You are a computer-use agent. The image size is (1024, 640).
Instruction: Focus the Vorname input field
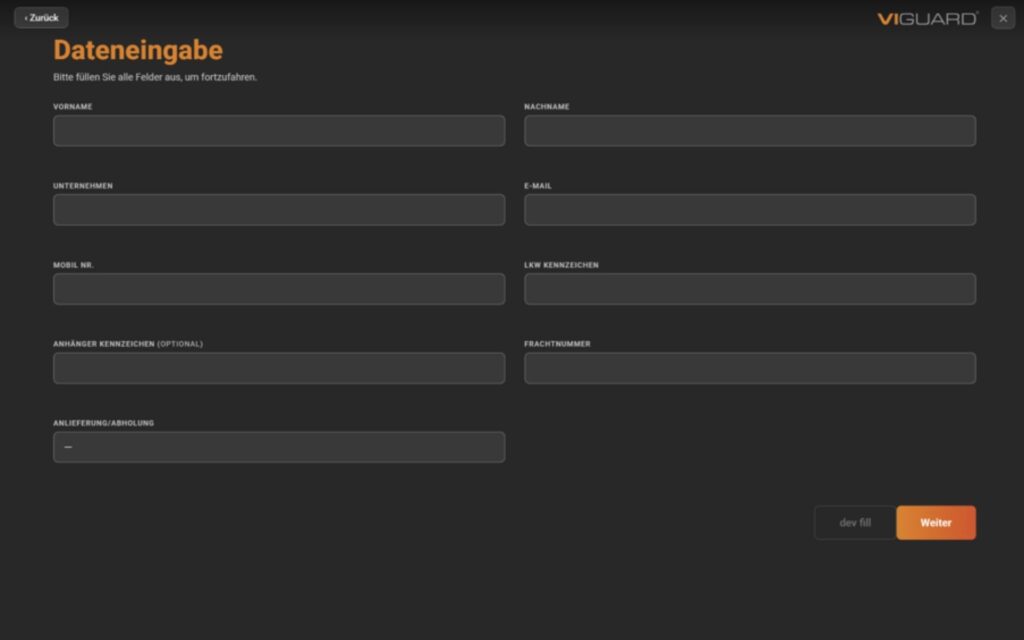279,131
